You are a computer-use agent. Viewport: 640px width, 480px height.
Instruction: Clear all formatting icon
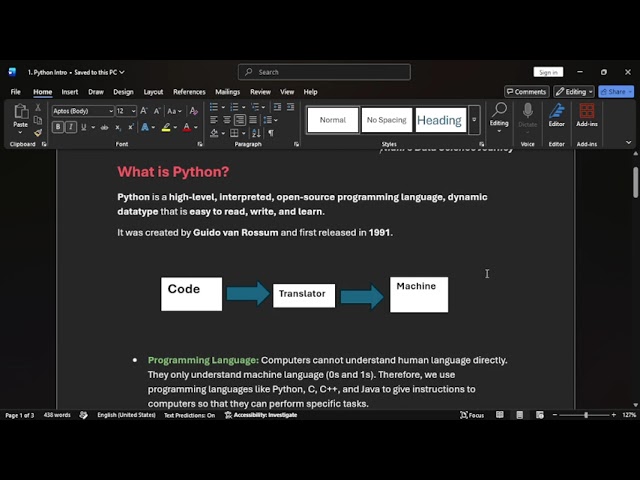click(x=193, y=111)
